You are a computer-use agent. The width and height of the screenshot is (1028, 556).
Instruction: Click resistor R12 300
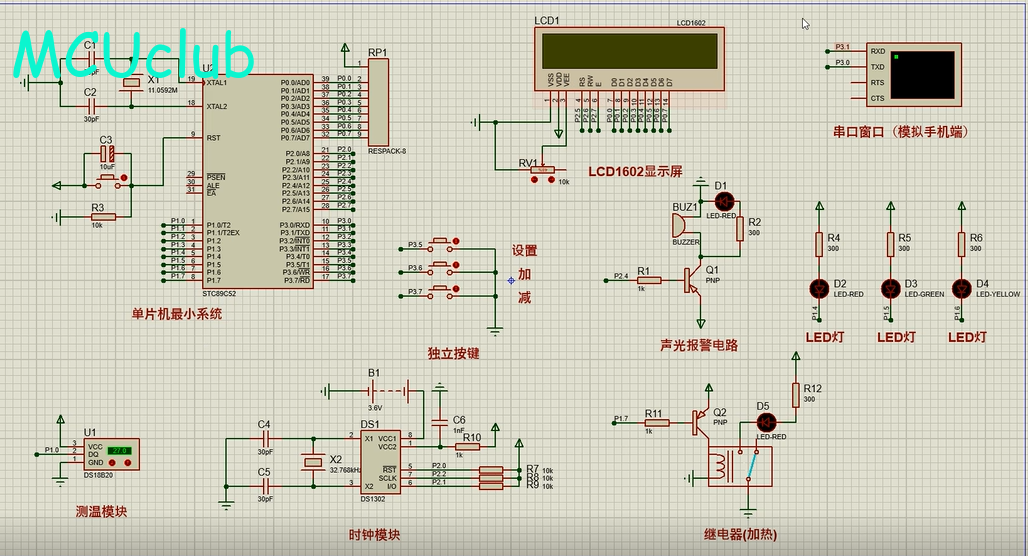click(x=795, y=395)
